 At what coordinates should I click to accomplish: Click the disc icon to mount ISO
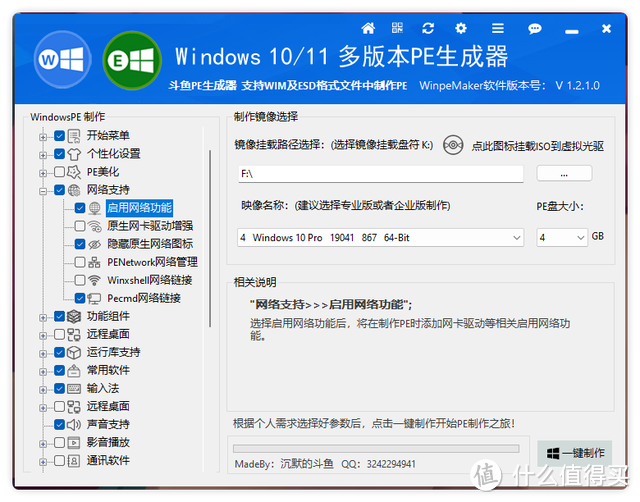point(453,145)
